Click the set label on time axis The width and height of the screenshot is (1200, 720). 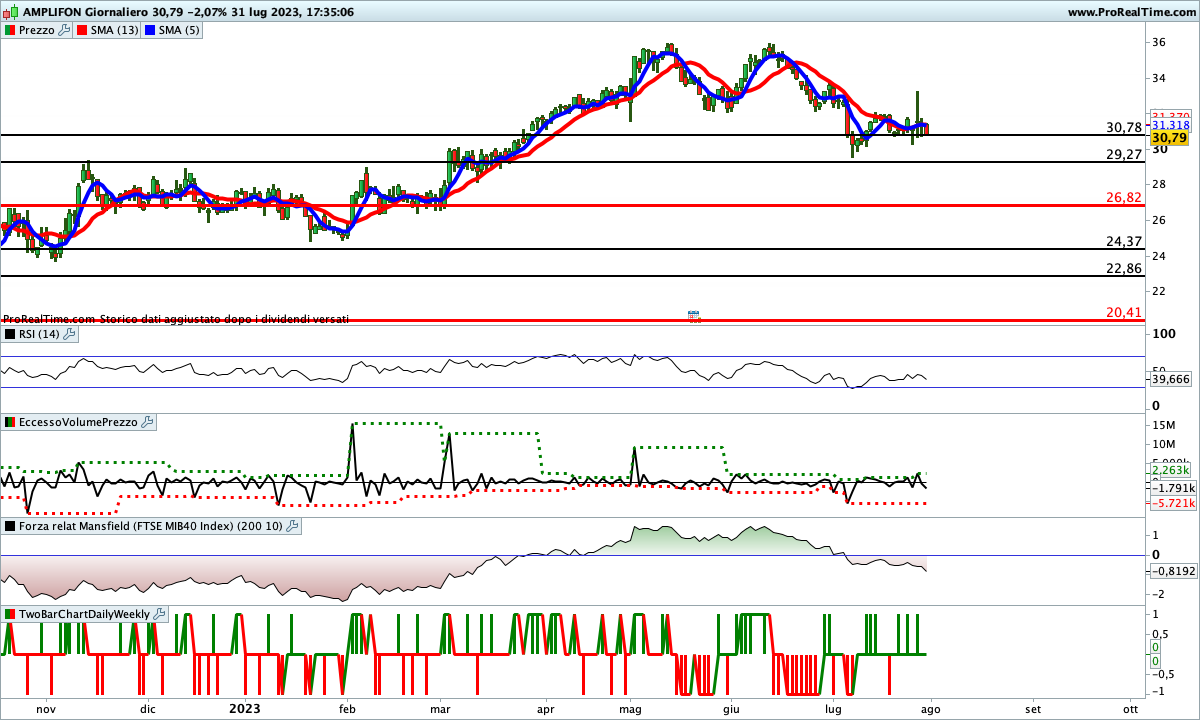pos(1032,708)
